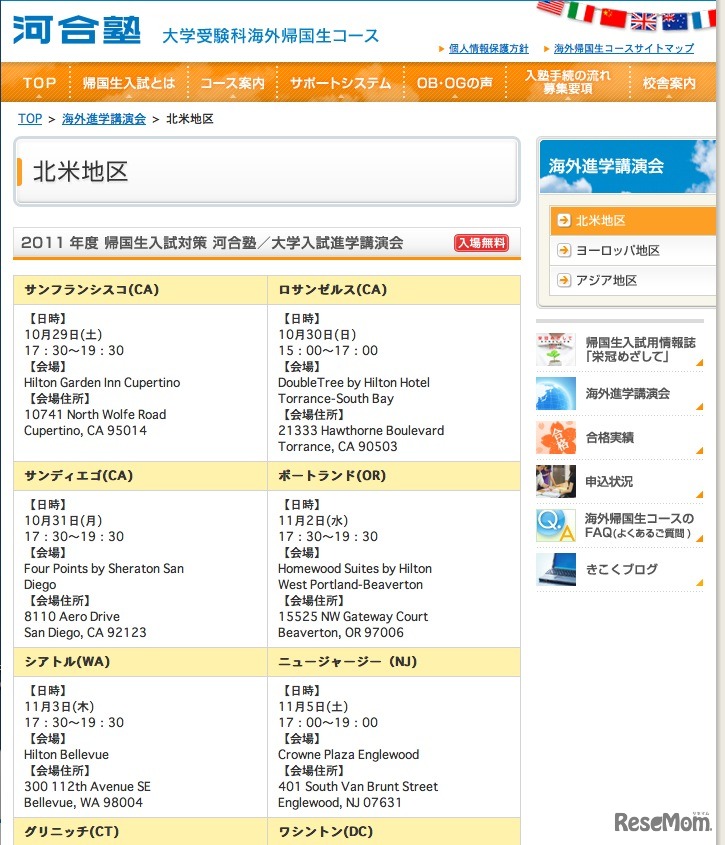This screenshot has height=845, width=725.
Task: Click the globe icon for 海外進学講演会
Action: coord(556,393)
